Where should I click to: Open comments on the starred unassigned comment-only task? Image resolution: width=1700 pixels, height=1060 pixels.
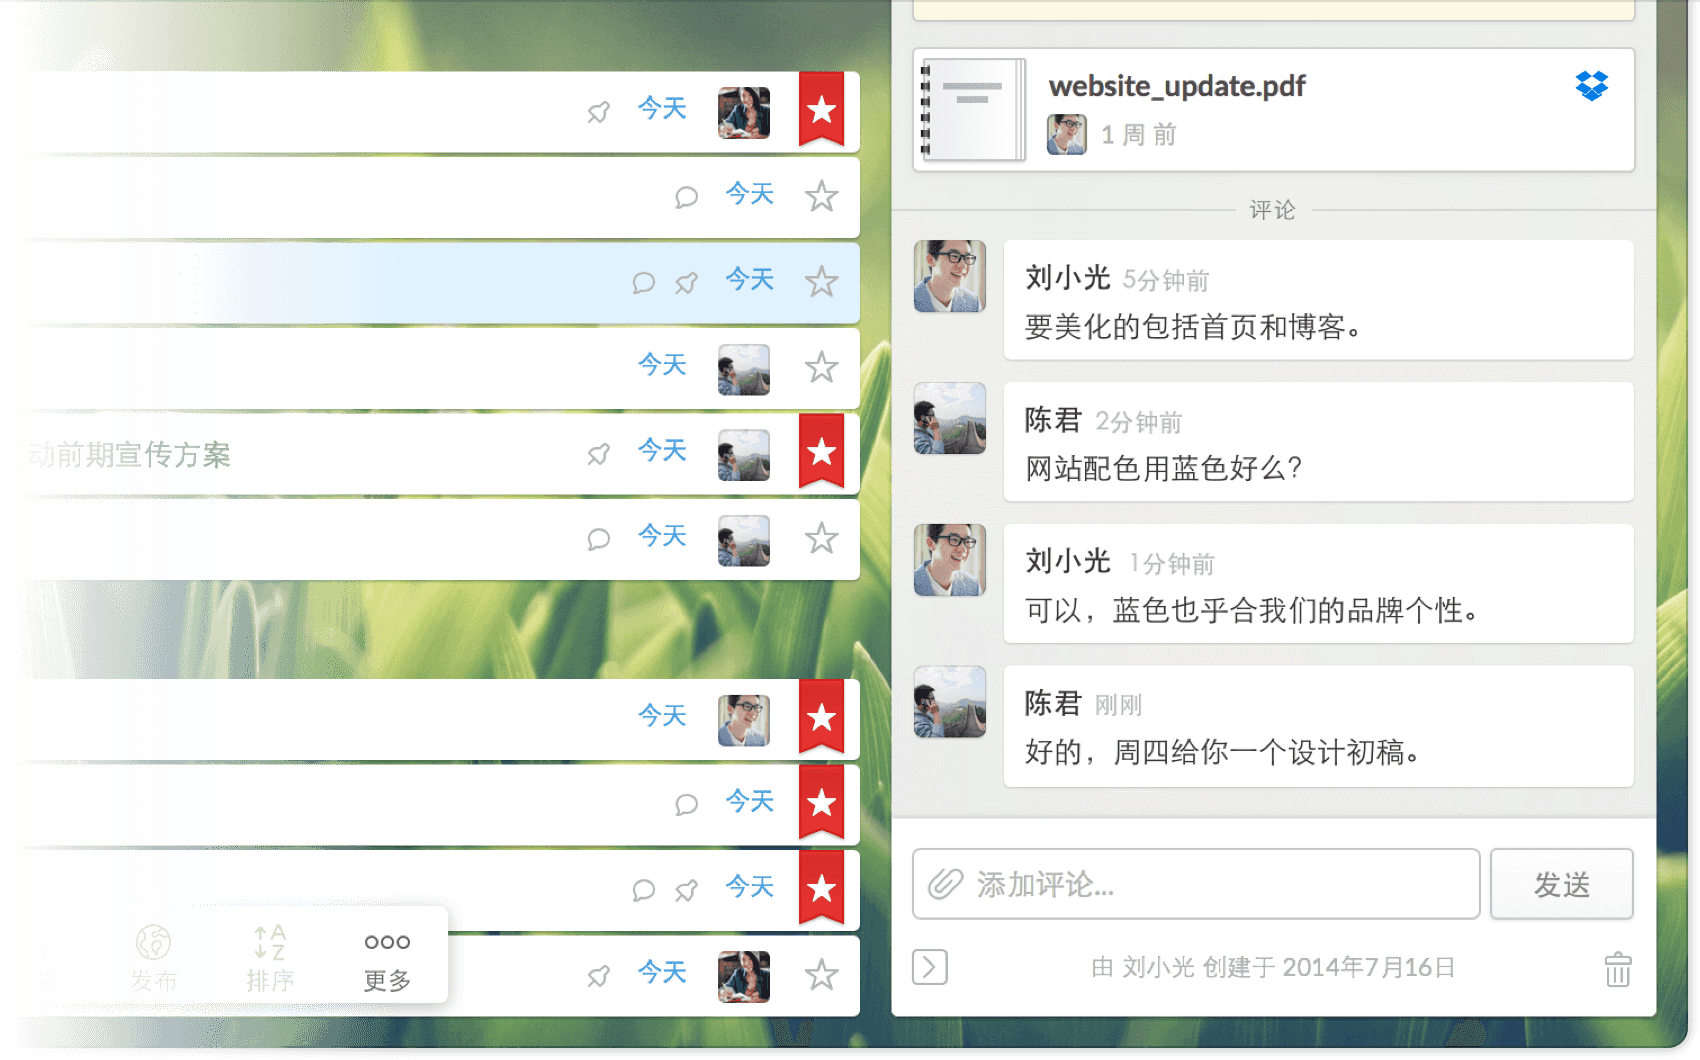pos(686,805)
